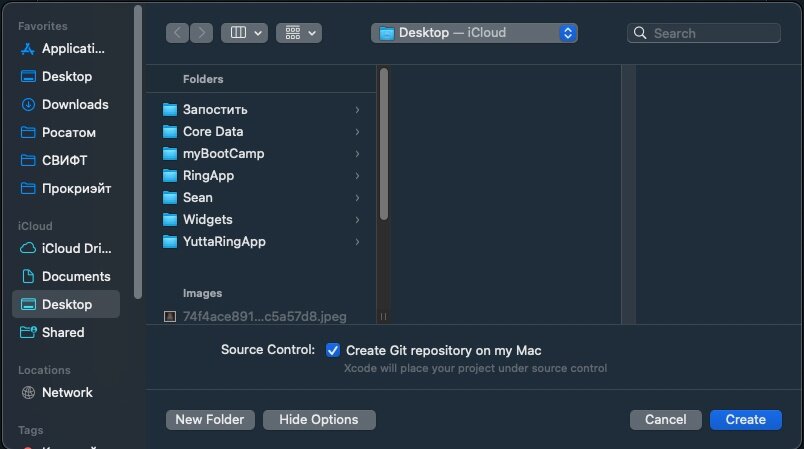Viewport: 804px width, 449px height.
Task: Click the Create button
Action: [x=746, y=420]
